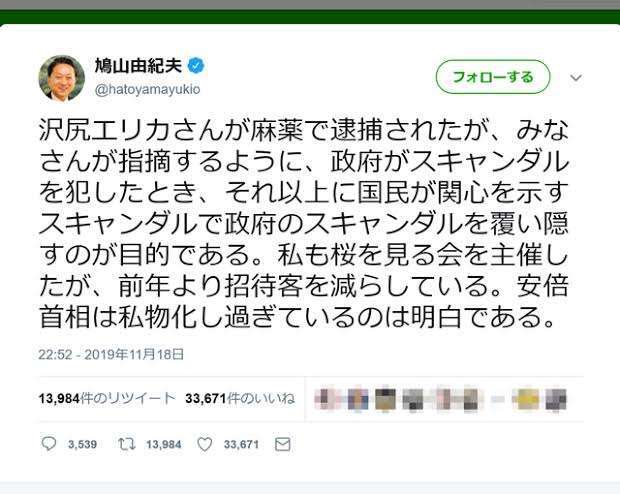Click the 33,671 count beside heart icon
The width and height of the screenshot is (620, 494).
(241, 445)
